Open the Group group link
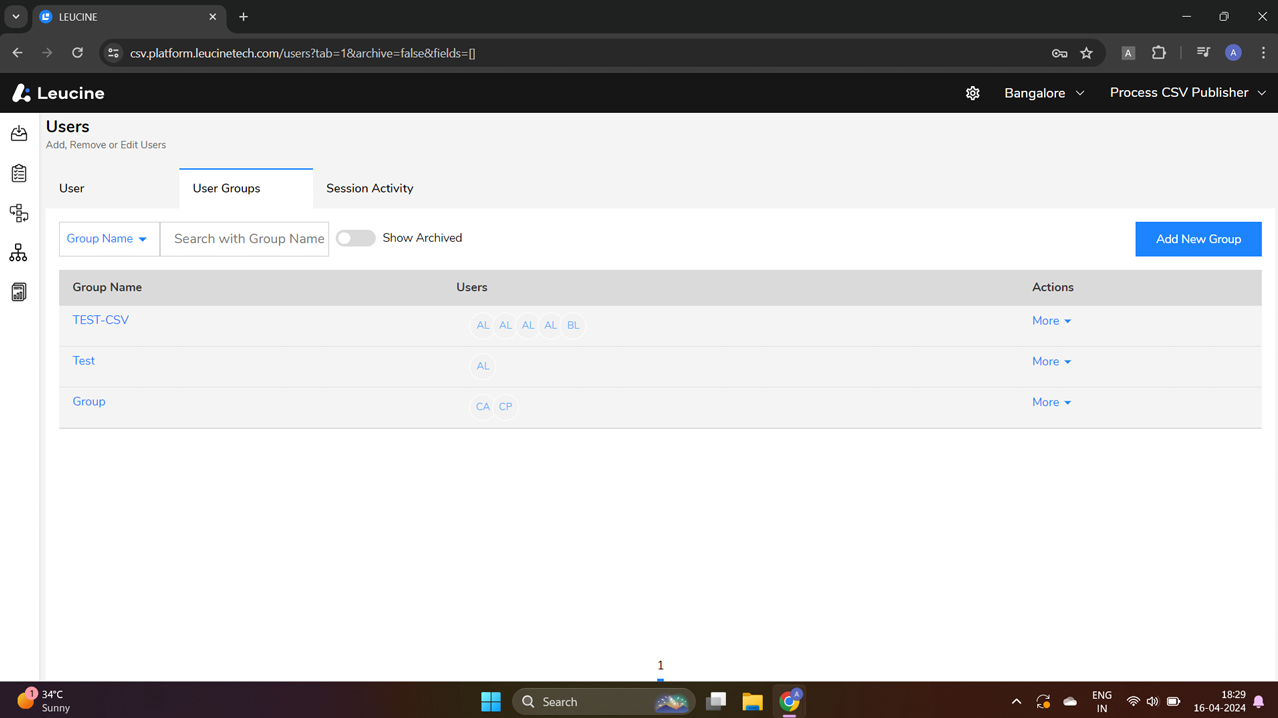The height and width of the screenshot is (718, 1278). (88, 401)
